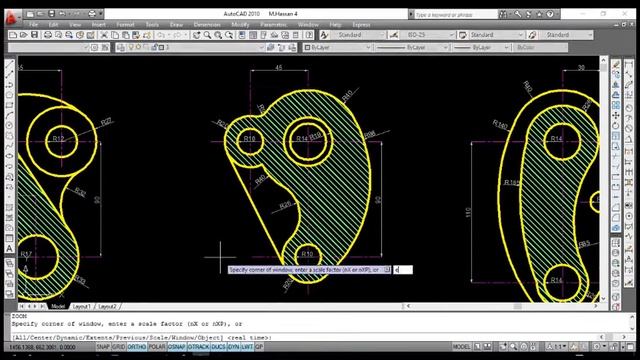The image size is (640, 360).
Task: Switch to the Layout1 tab
Action: [x=82, y=306]
